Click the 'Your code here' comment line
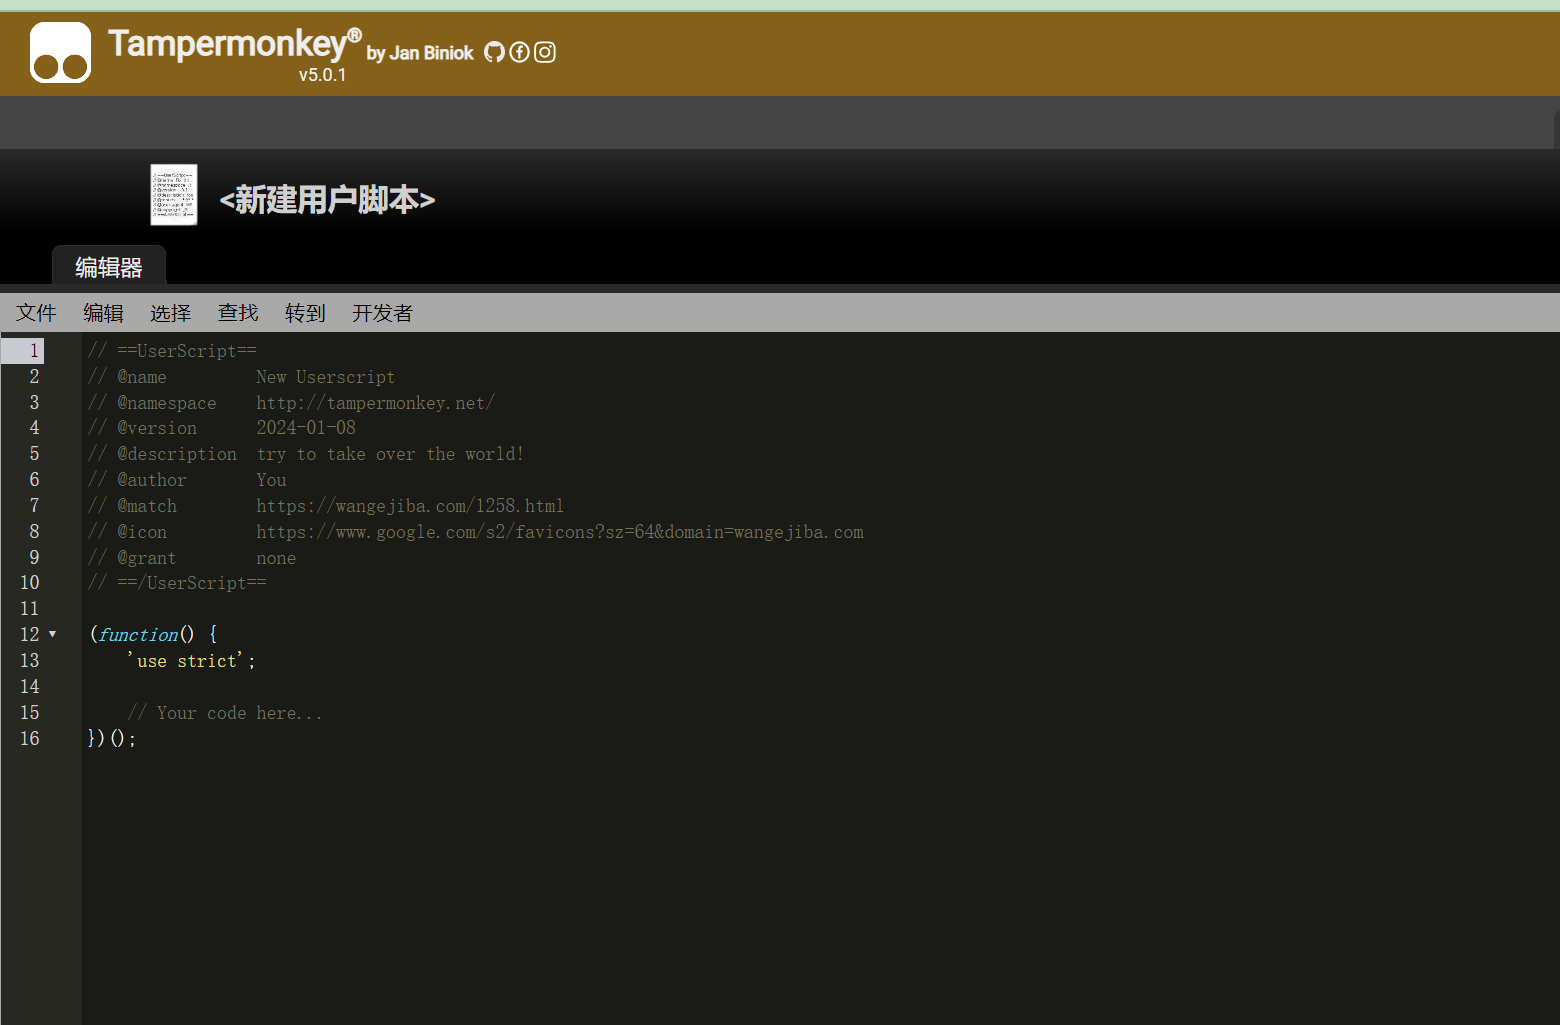This screenshot has height=1025, width=1560. click(x=224, y=712)
